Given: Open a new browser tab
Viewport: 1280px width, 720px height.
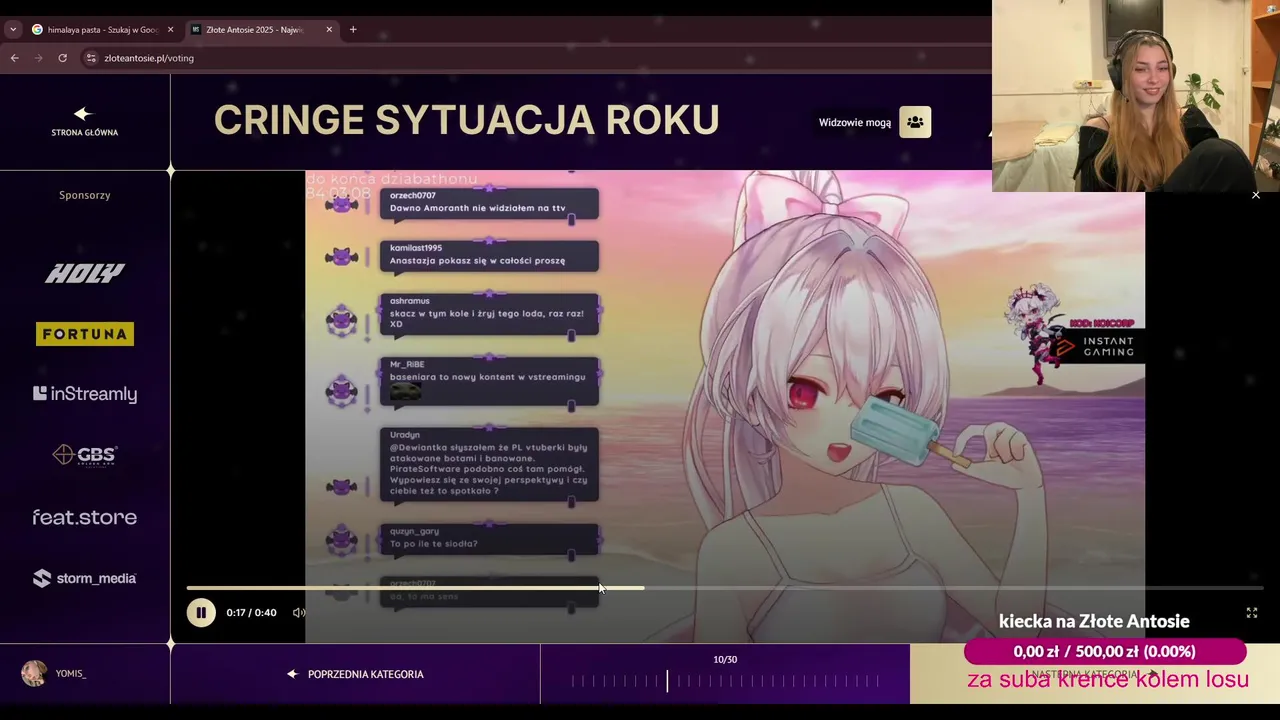Looking at the screenshot, I should [x=353, y=29].
